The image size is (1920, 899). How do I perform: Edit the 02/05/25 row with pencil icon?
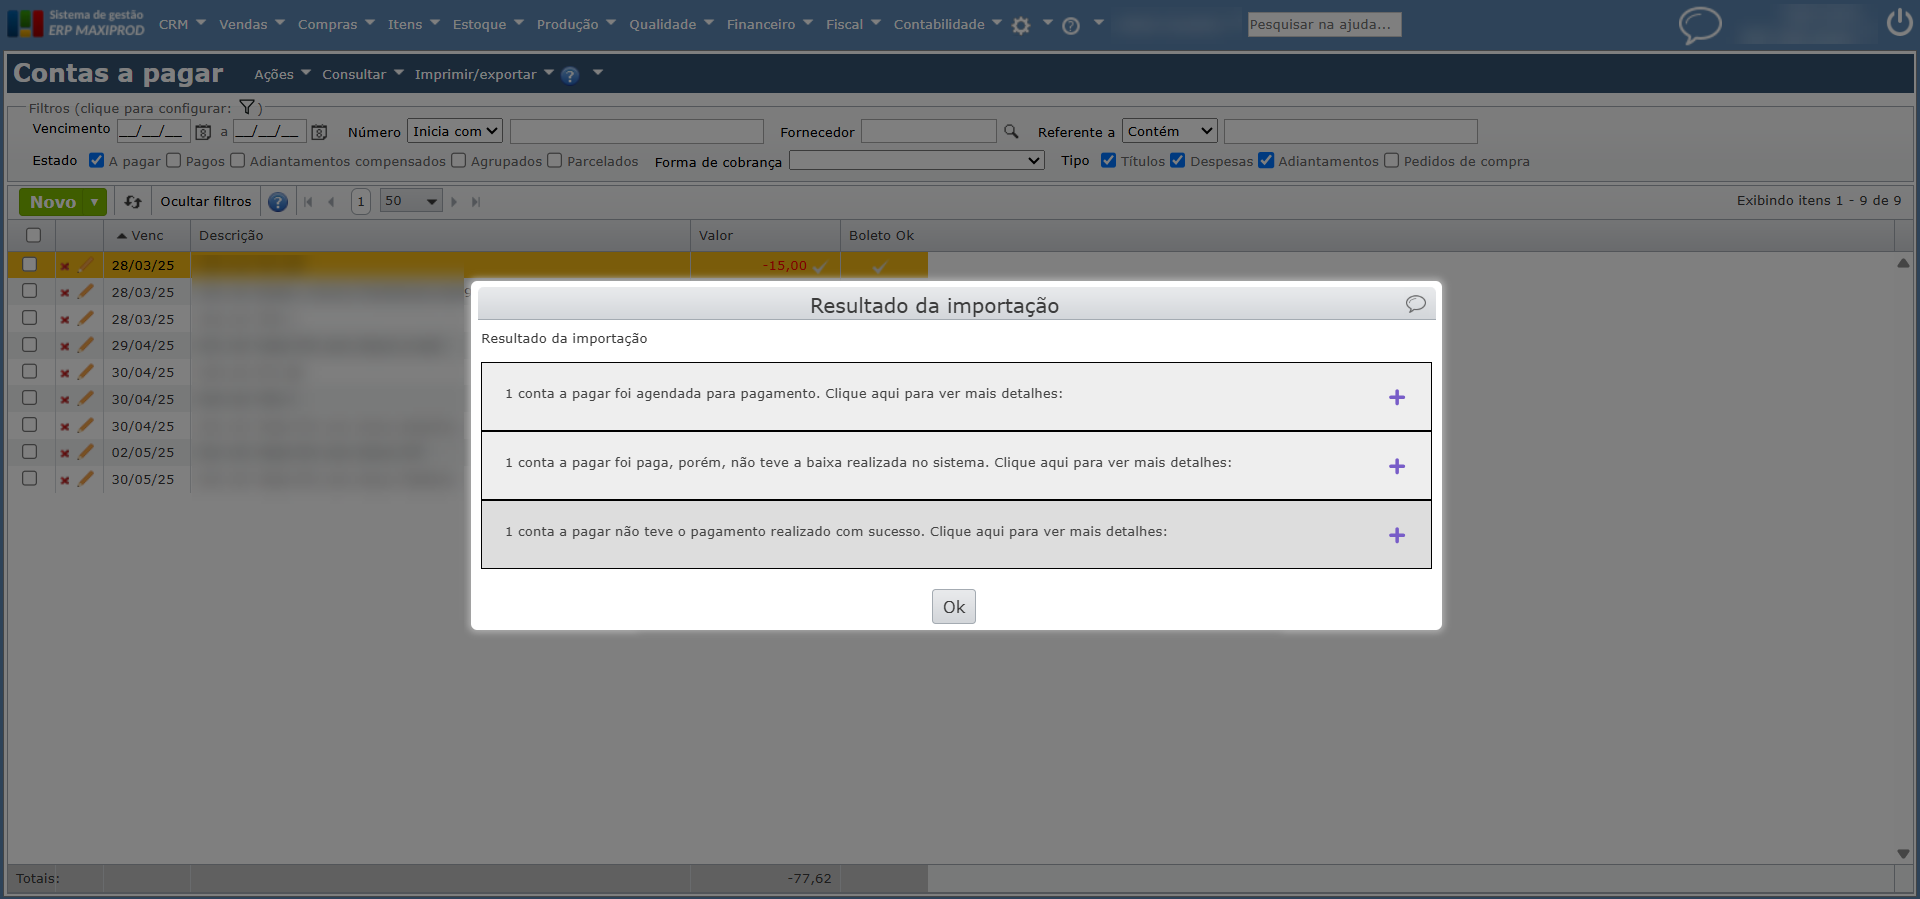(x=86, y=452)
